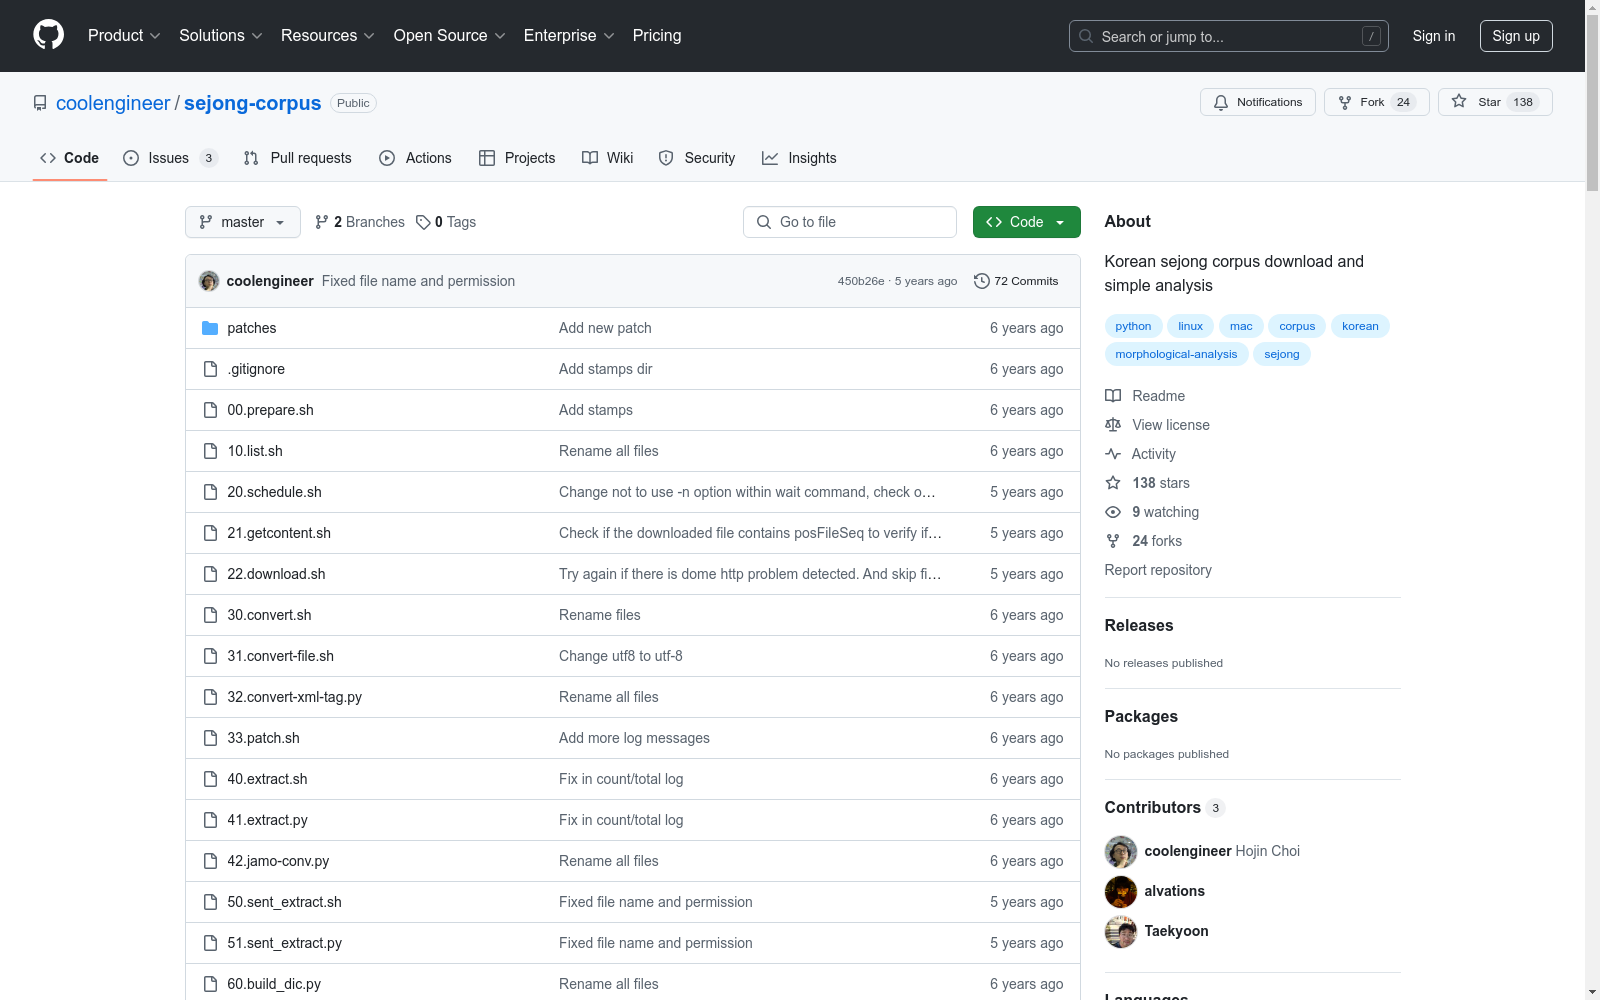Image resolution: width=1600 pixels, height=1000 pixels.
Task: Switch to the Issues tab
Action: coord(170,158)
